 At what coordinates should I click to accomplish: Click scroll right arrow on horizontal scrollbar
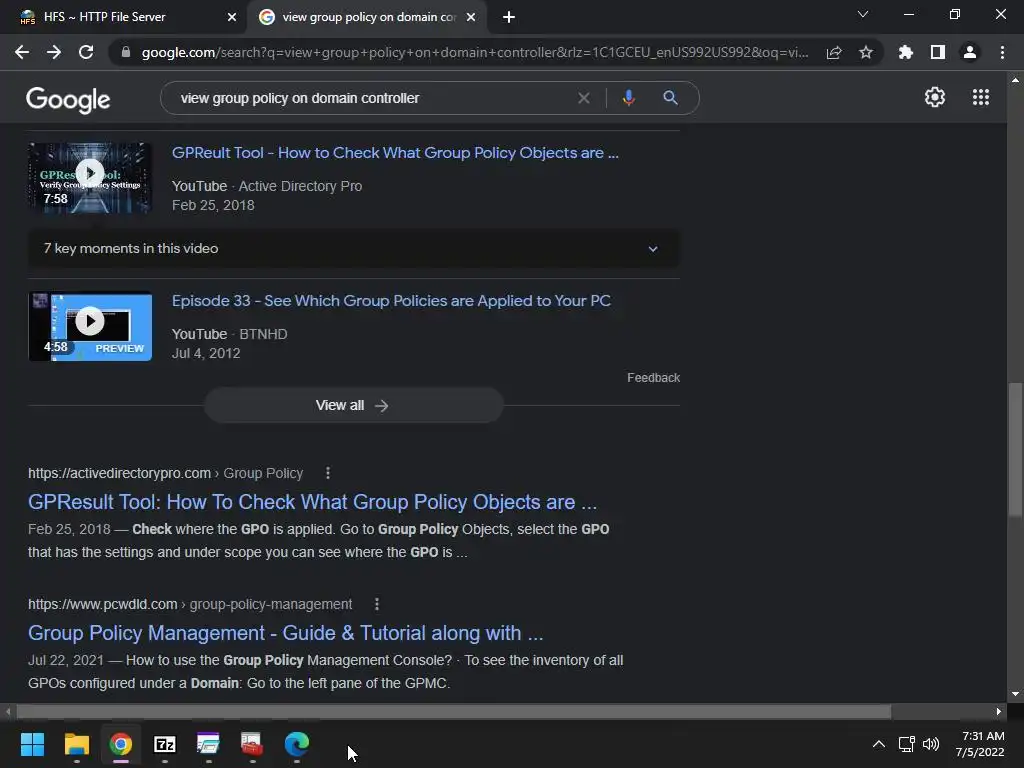pyautogui.click(x=999, y=711)
